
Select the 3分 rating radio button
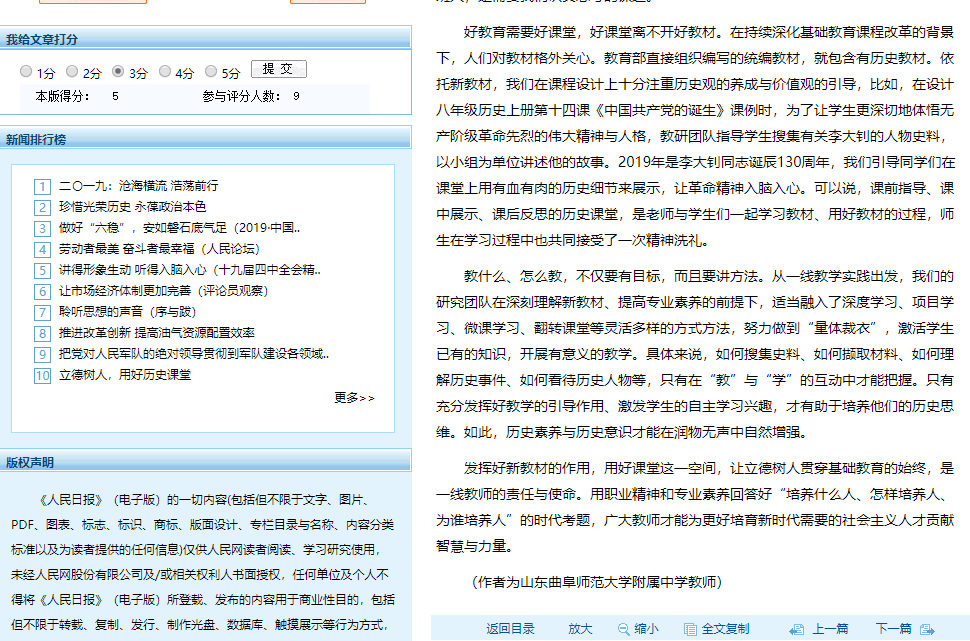click(118, 72)
